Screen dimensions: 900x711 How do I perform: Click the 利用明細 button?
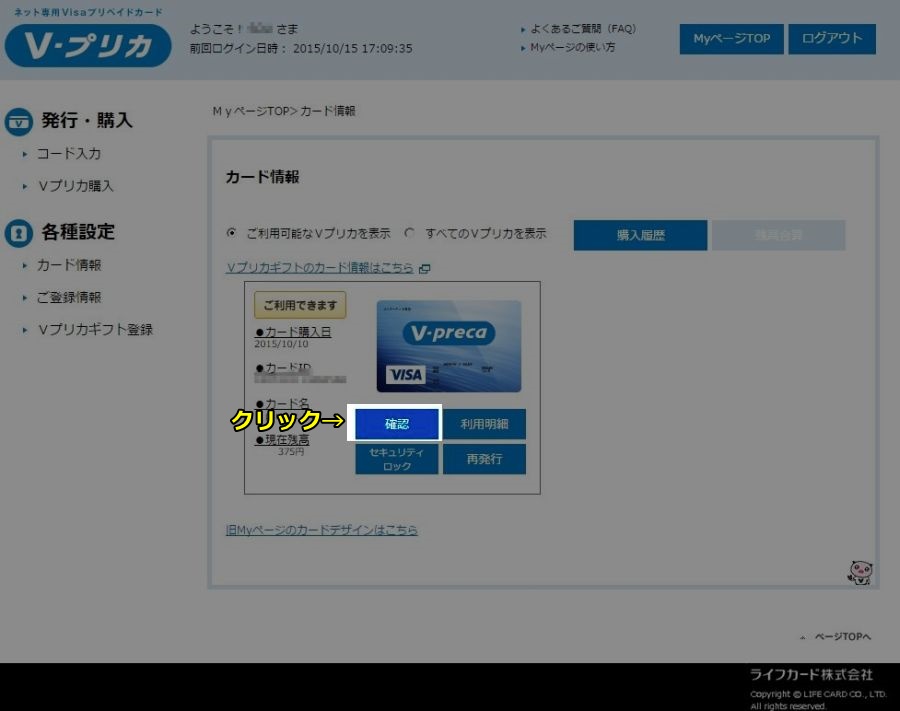point(484,424)
